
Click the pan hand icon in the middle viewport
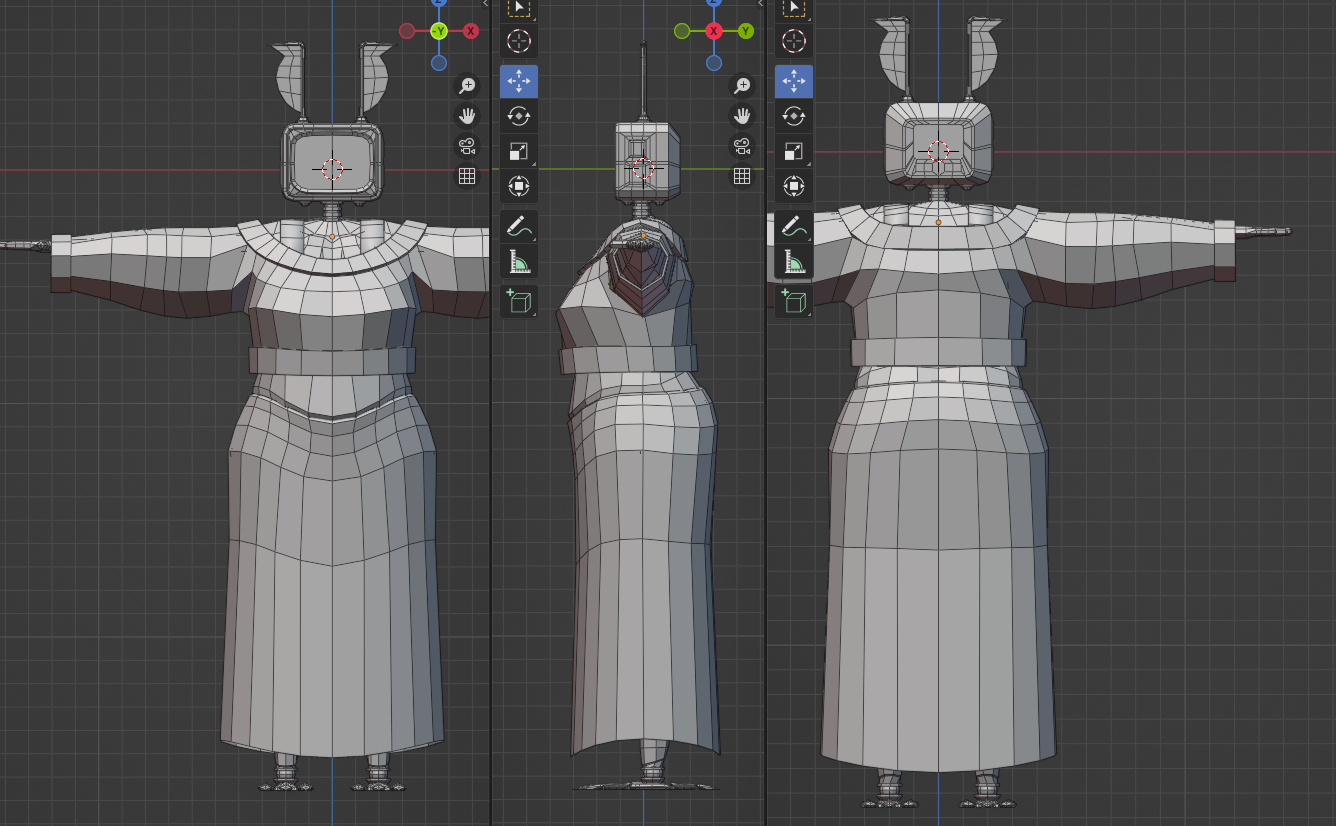click(742, 116)
